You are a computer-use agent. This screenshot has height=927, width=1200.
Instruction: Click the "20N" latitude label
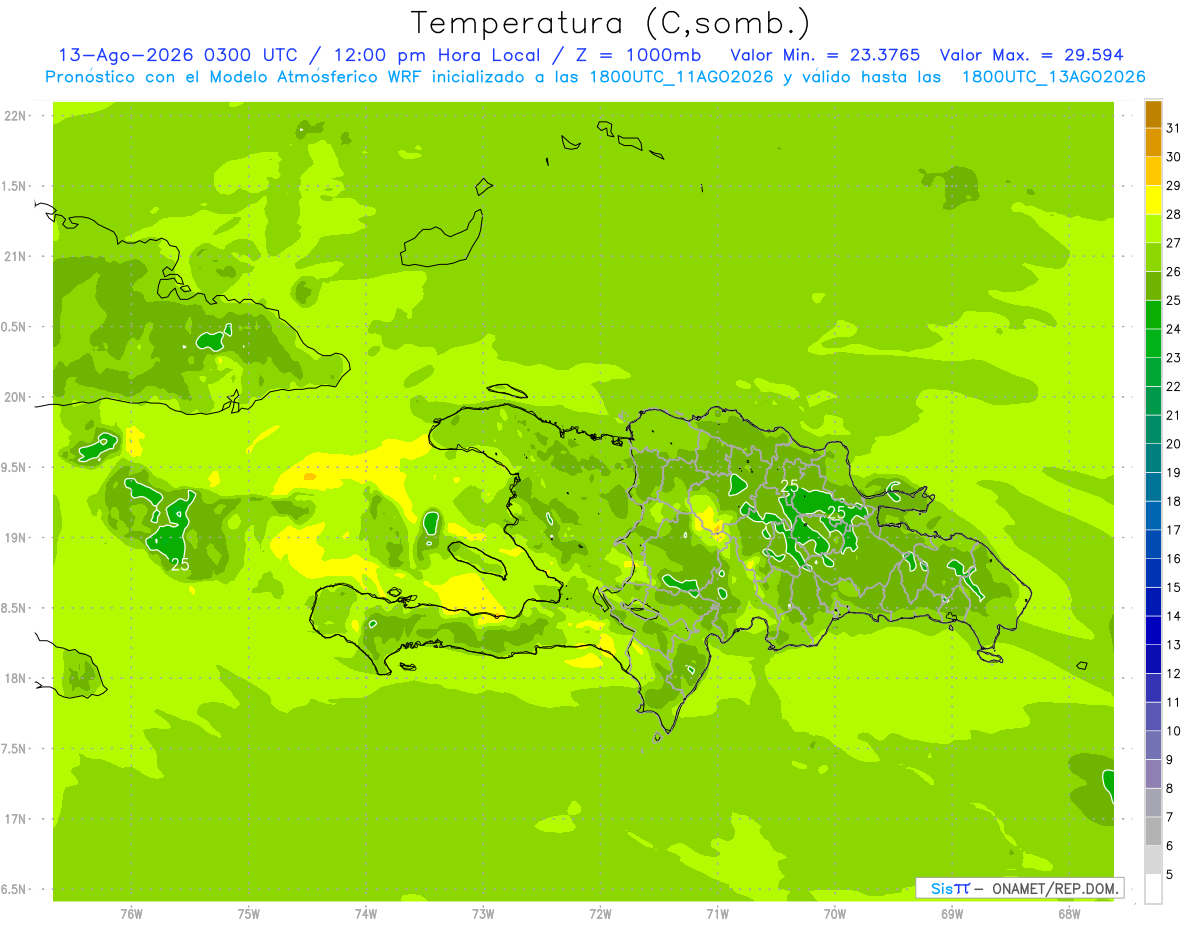click(x=15, y=397)
